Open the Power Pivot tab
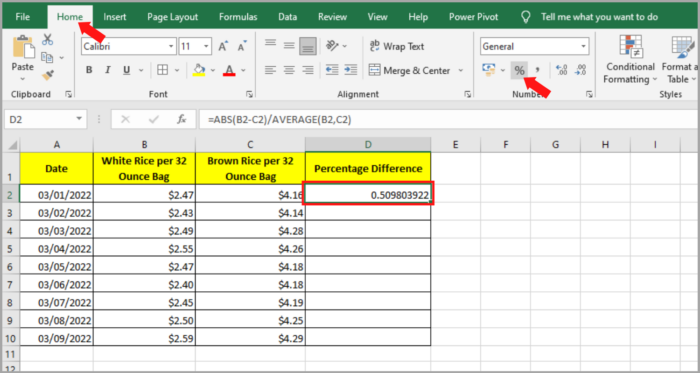 (473, 17)
